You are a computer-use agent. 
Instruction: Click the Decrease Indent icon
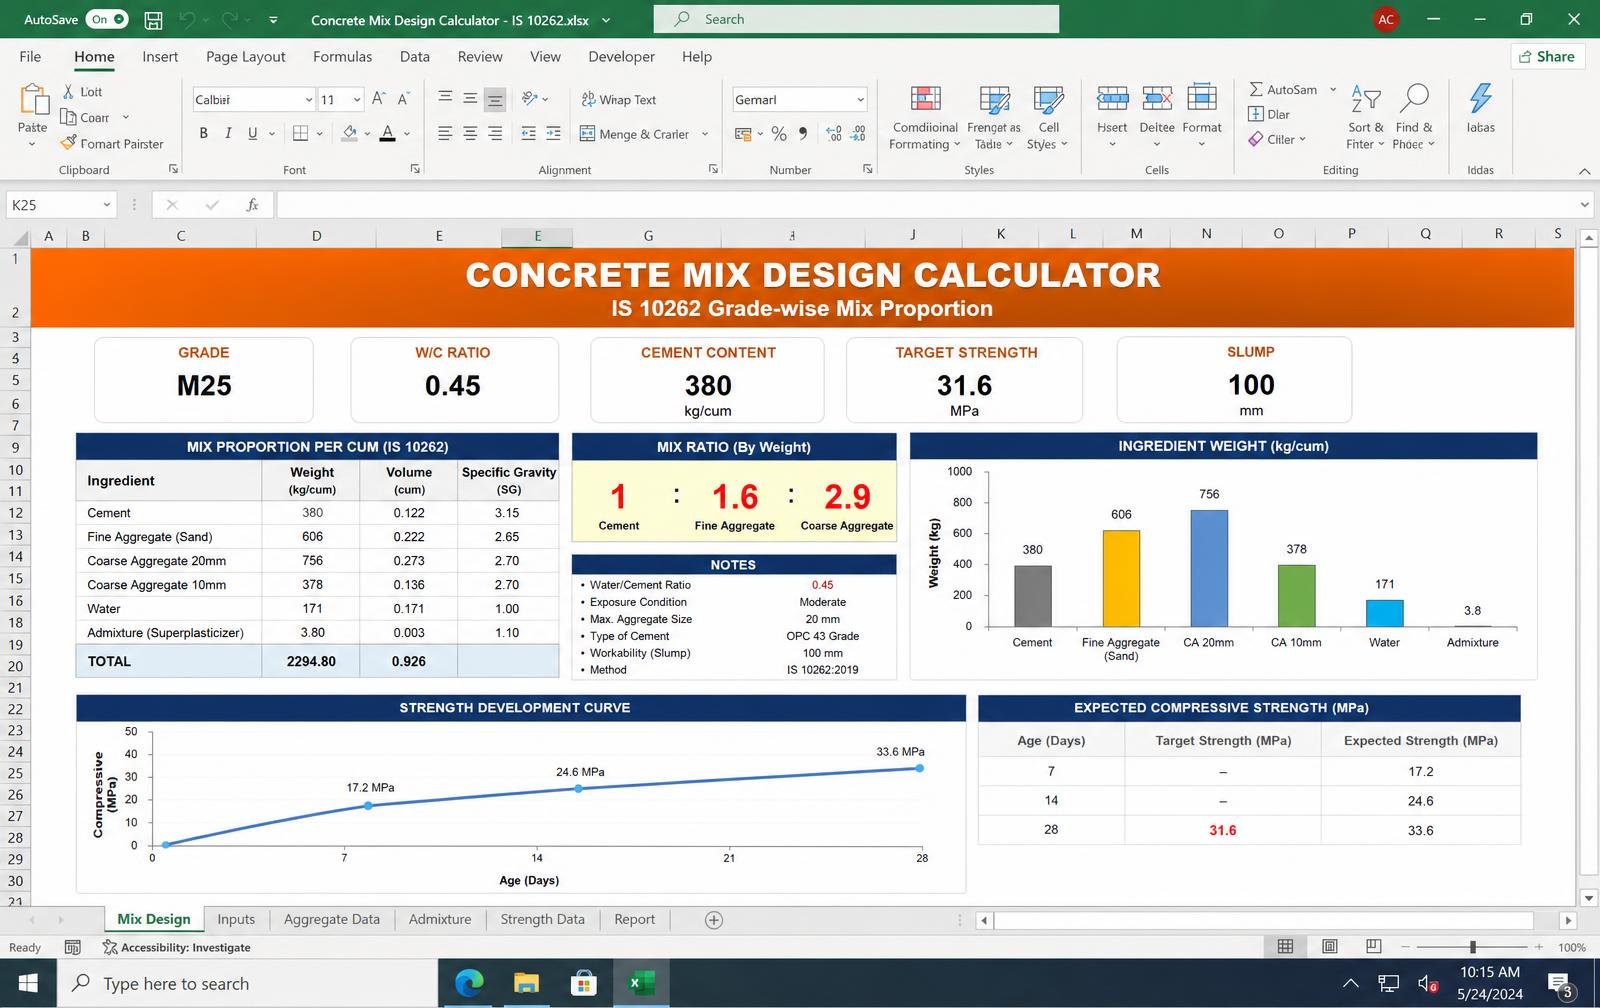coord(529,133)
